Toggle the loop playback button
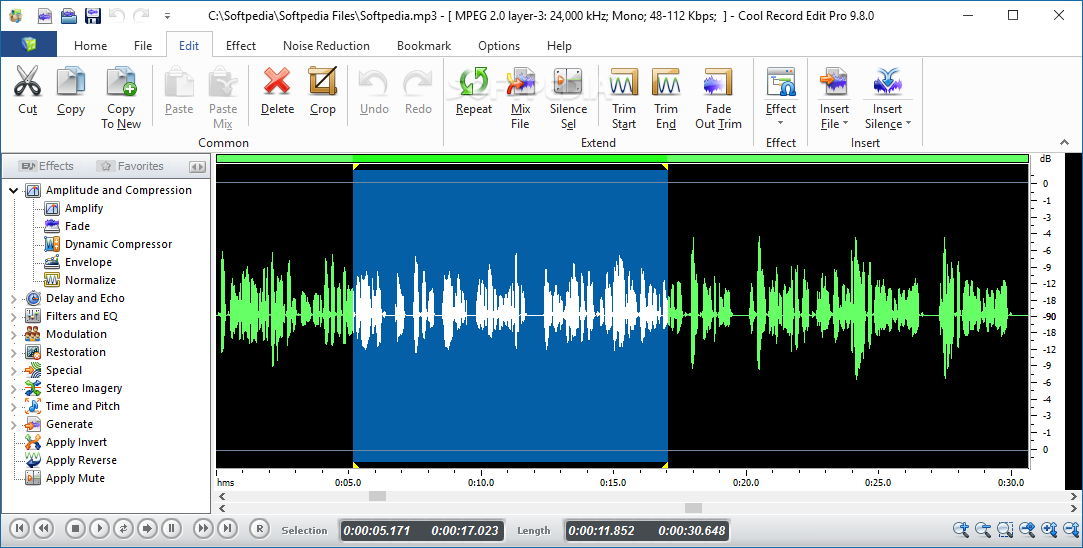The width and height of the screenshot is (1083, 548). [123, 529]
